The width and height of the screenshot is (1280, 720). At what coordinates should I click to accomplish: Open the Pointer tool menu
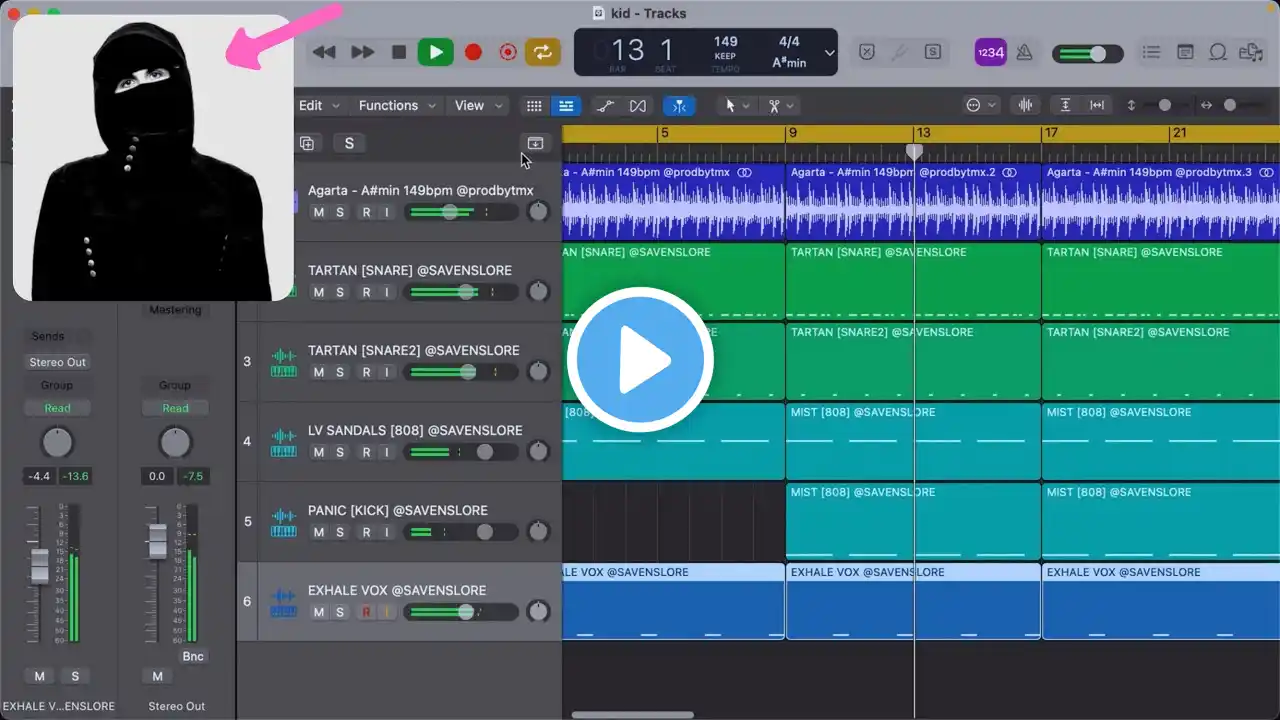tap(737, 105)
